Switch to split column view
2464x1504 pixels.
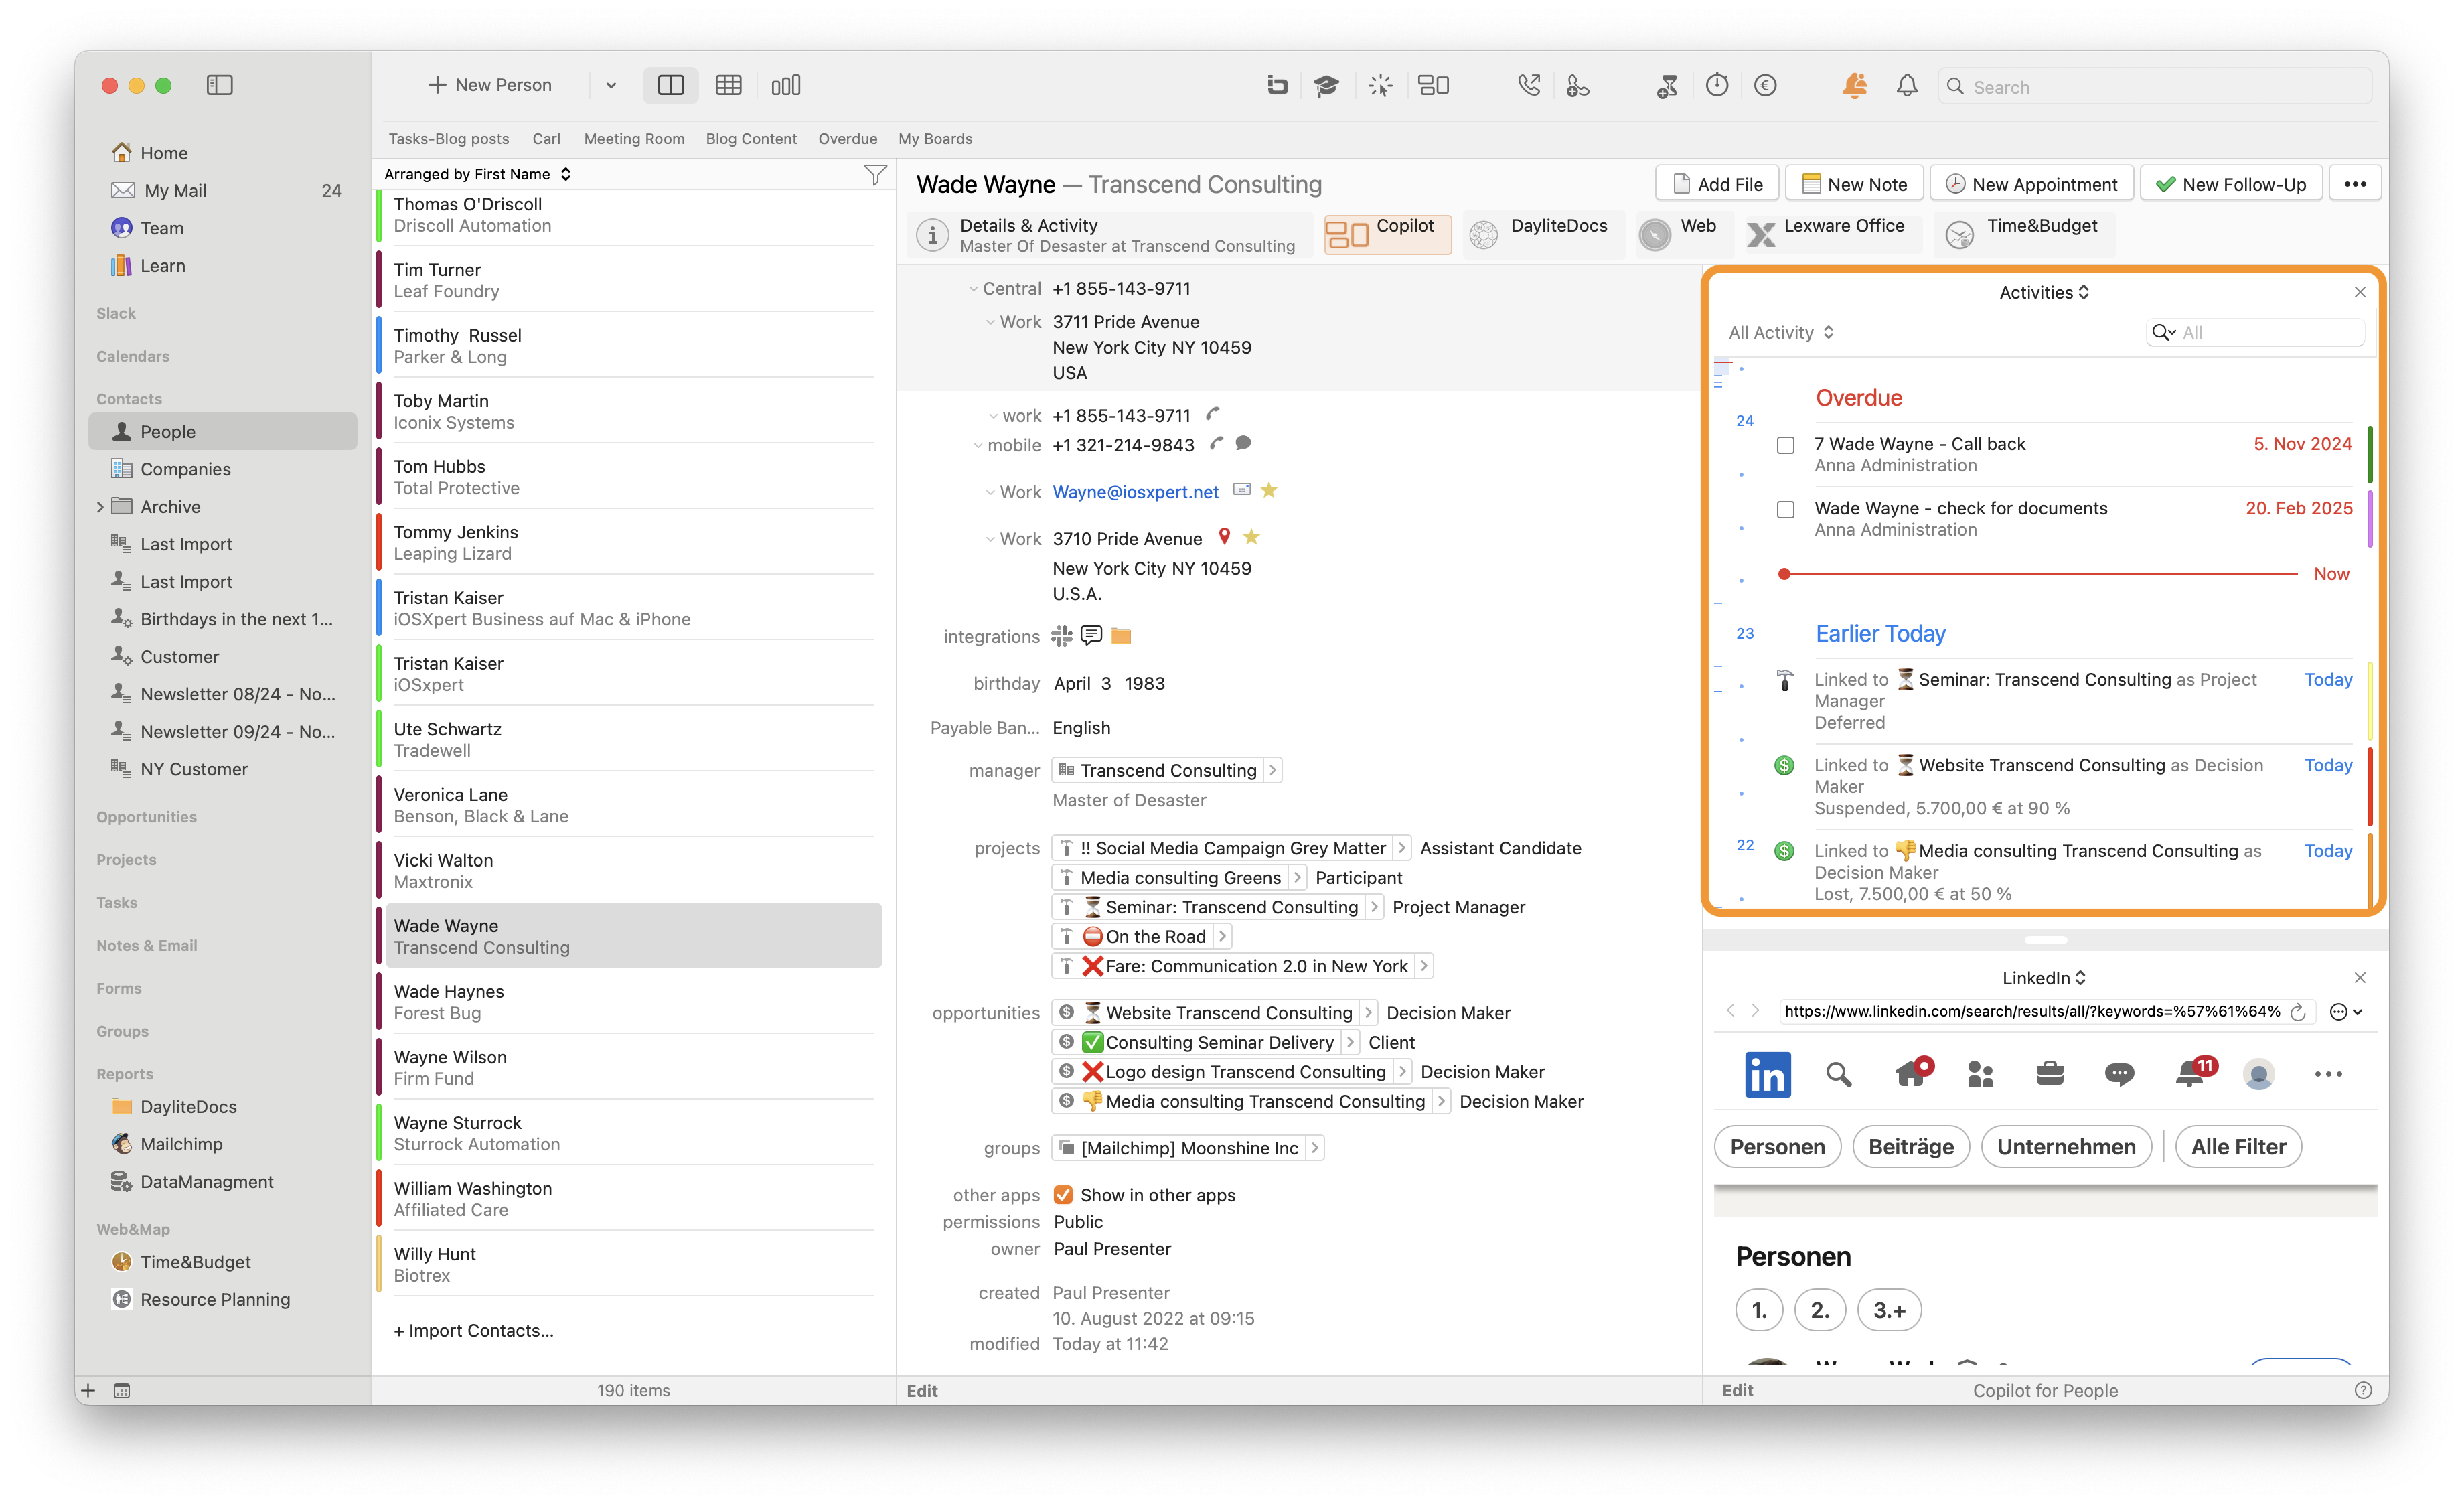(x=671, y=85)
